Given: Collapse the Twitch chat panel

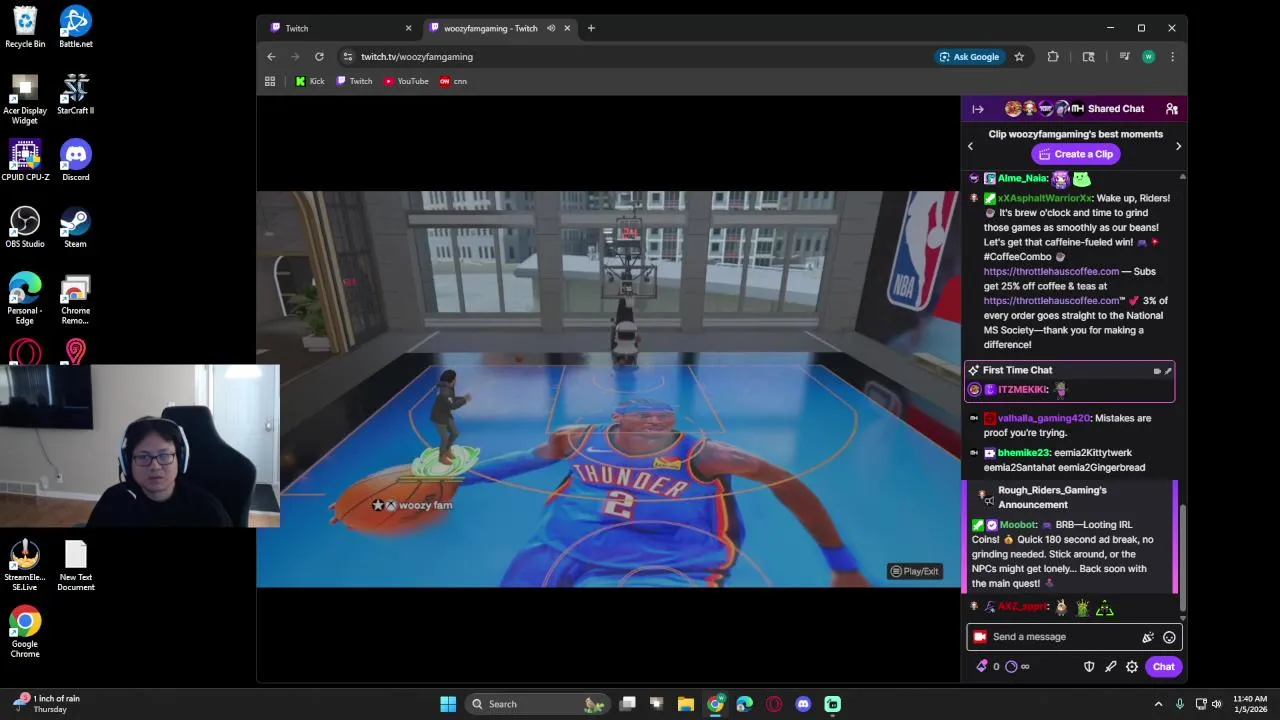Looking at the screenshot, I should [978, 109].
